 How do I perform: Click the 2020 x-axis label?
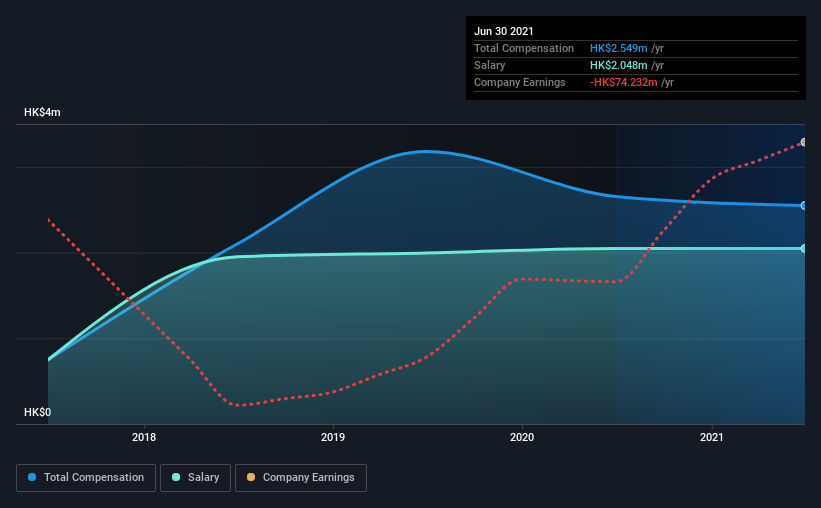point(522,437)
